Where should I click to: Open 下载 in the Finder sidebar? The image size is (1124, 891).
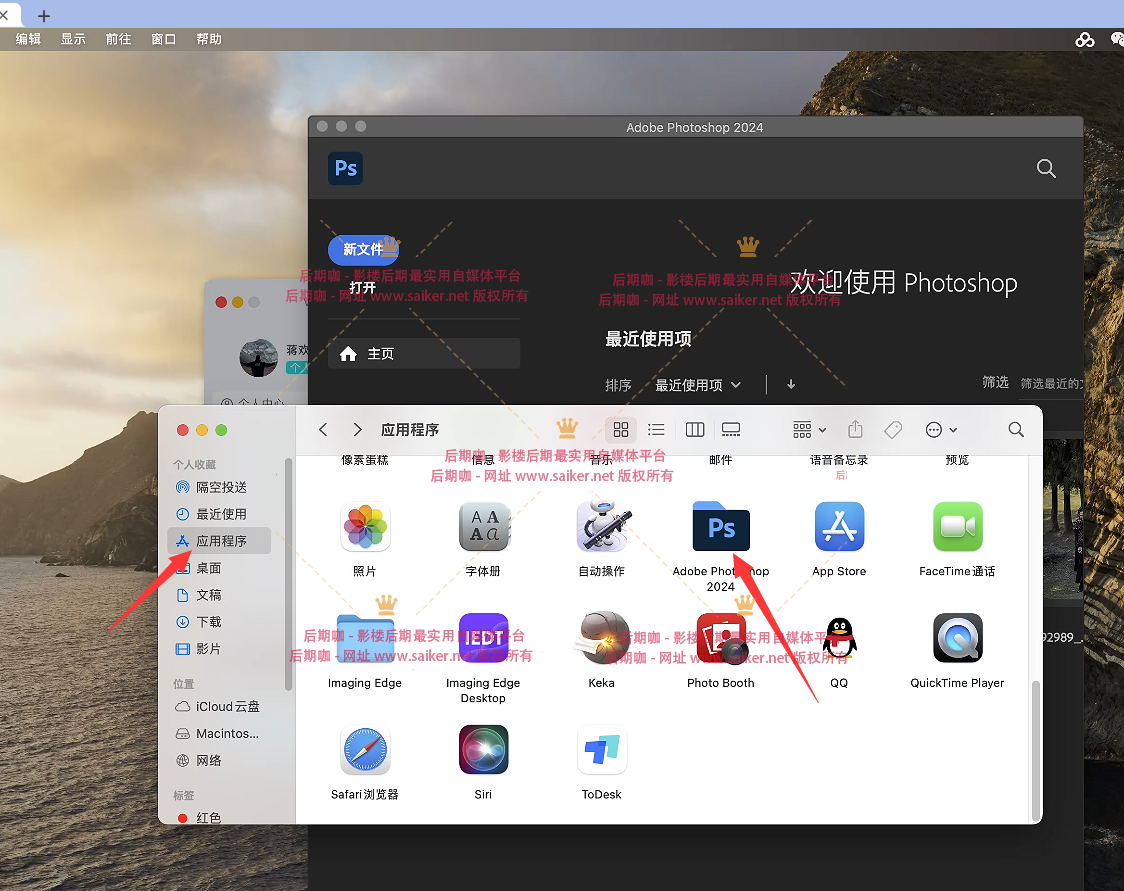[219, 621]
